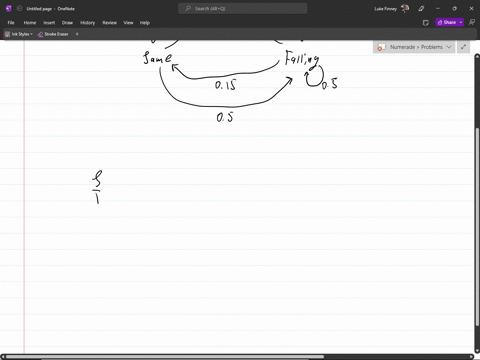Open the Luke Finney account profile
This screenshot has width=480, height=360.
[x=391, y=9]
